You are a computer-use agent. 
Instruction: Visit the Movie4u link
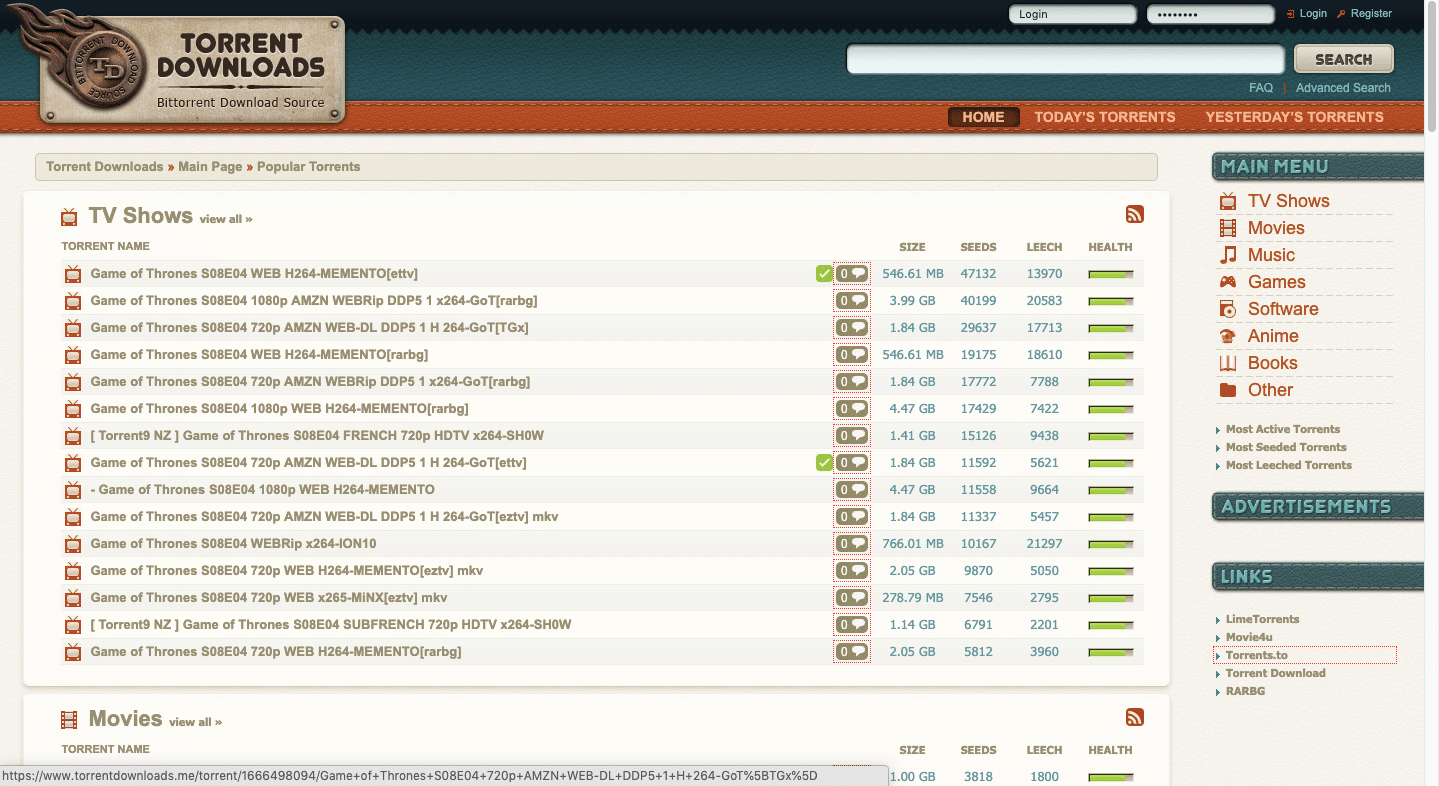1249,637
